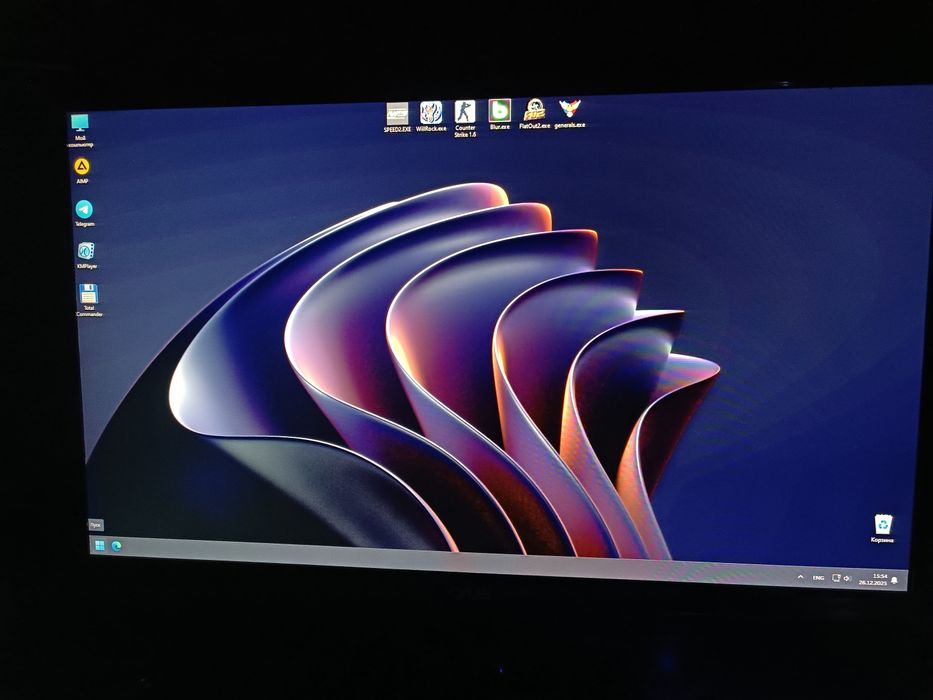Select the KMPlayer desktop icon
The height and width of the screenshot is (700, 933).
pos(86,255)
